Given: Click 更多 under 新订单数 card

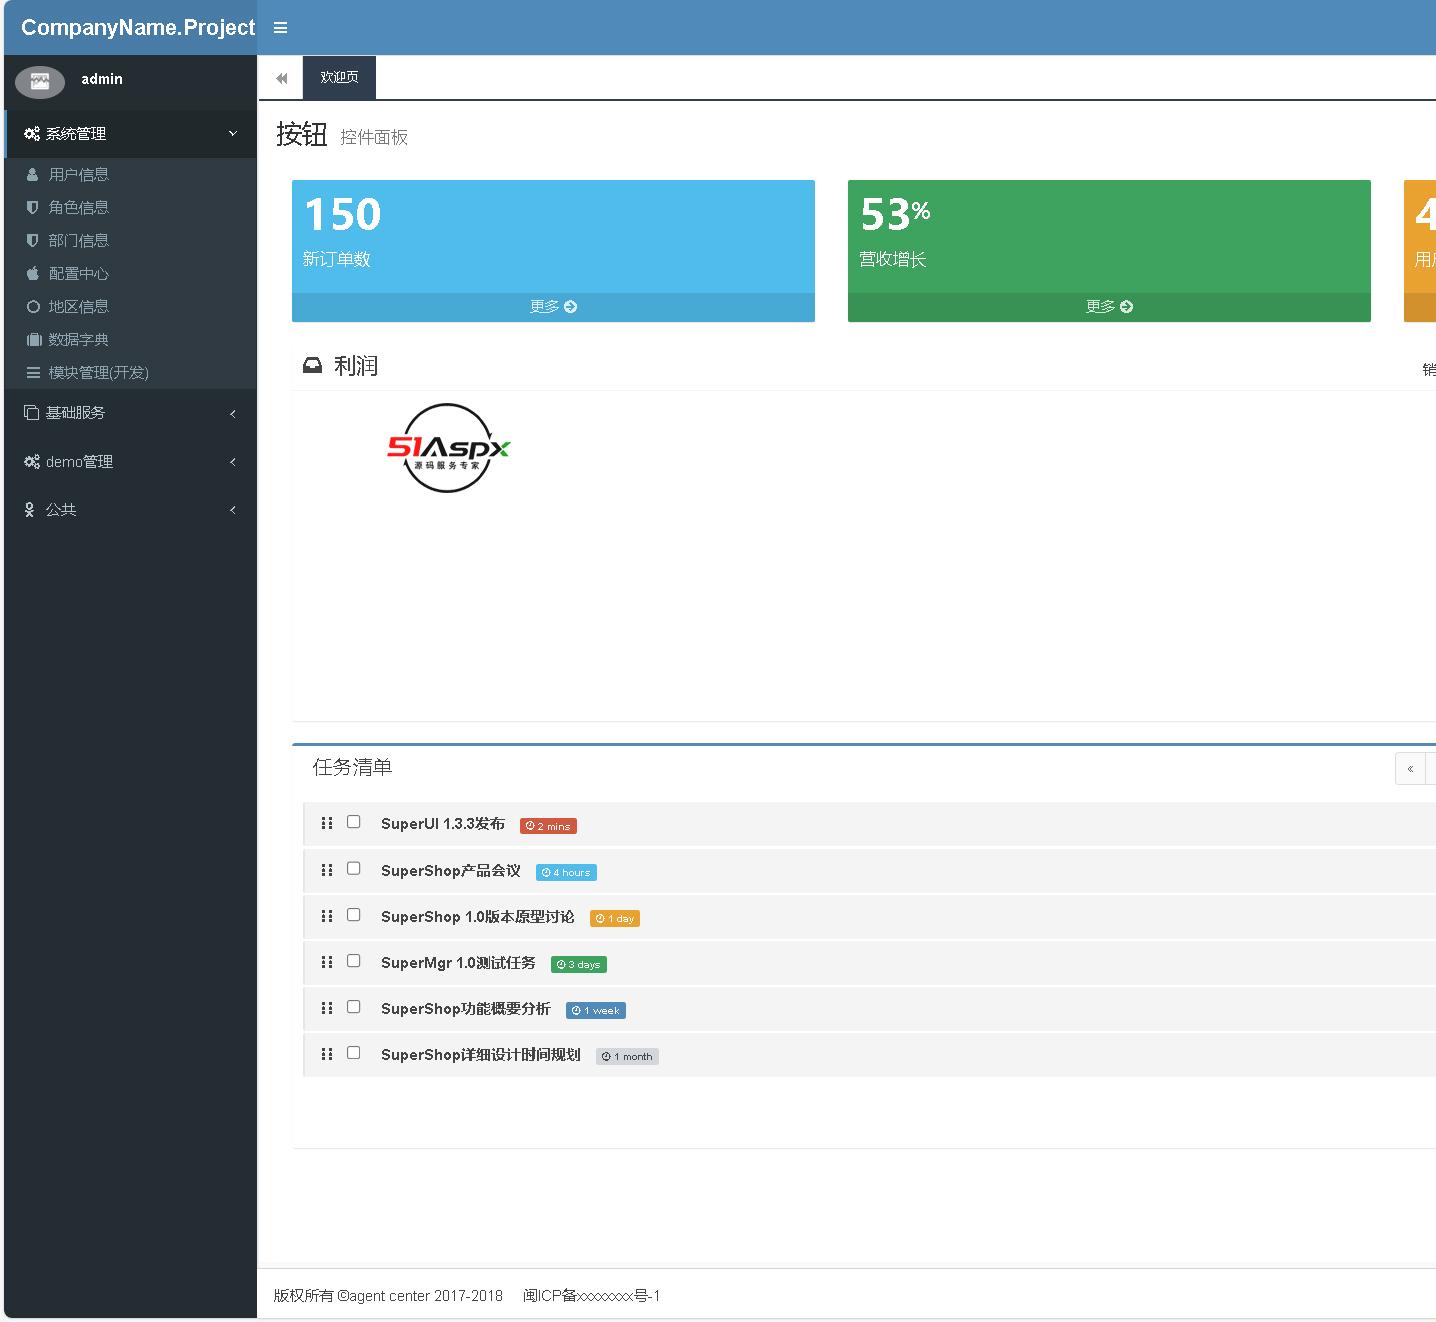Looking at the screenshot, I should point(553,307).
